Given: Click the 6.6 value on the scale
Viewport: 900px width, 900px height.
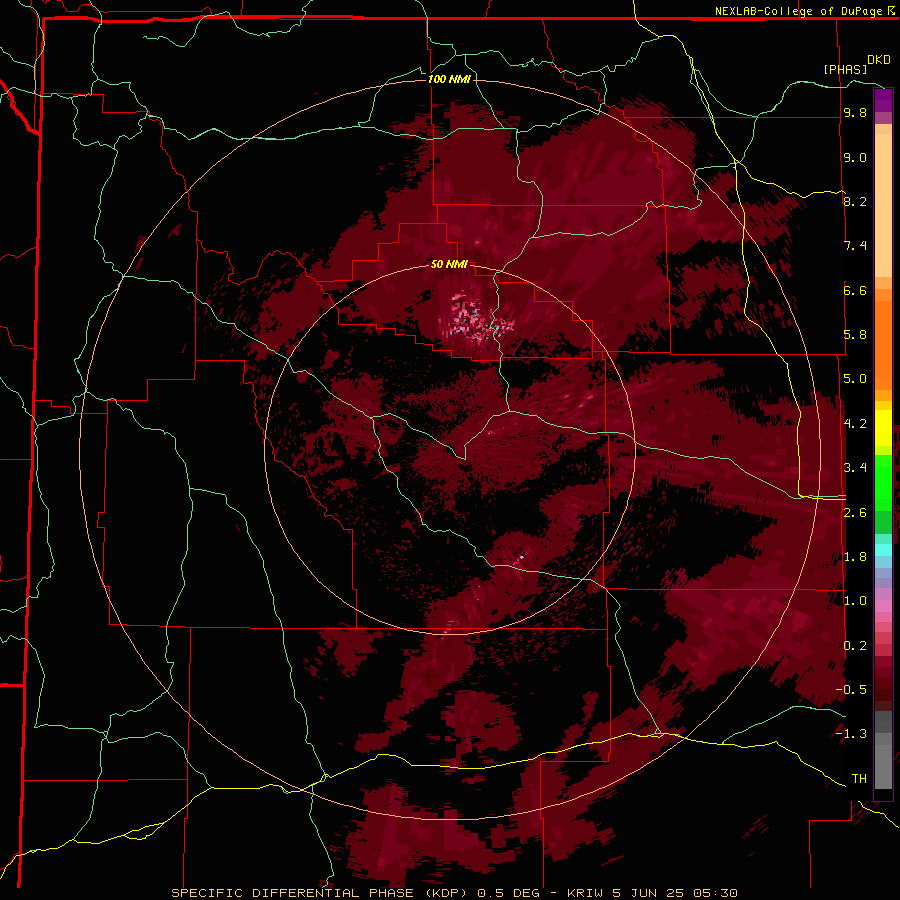Looking at the screenshot, I should pyautogui.click(x=855, y=290).
